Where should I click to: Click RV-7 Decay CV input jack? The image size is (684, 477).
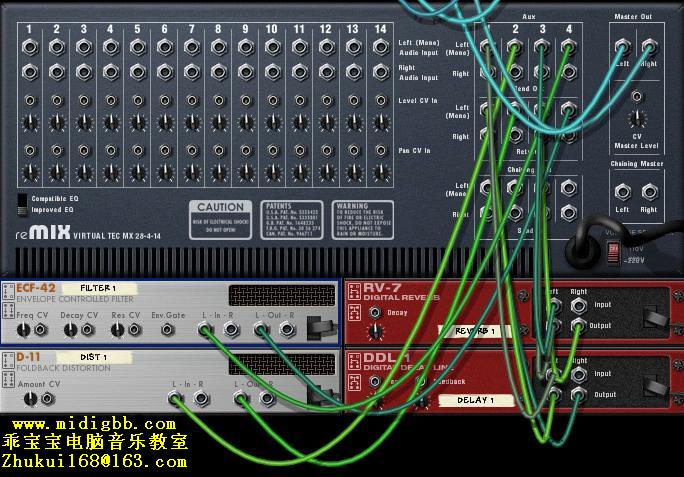click(375, 312)
